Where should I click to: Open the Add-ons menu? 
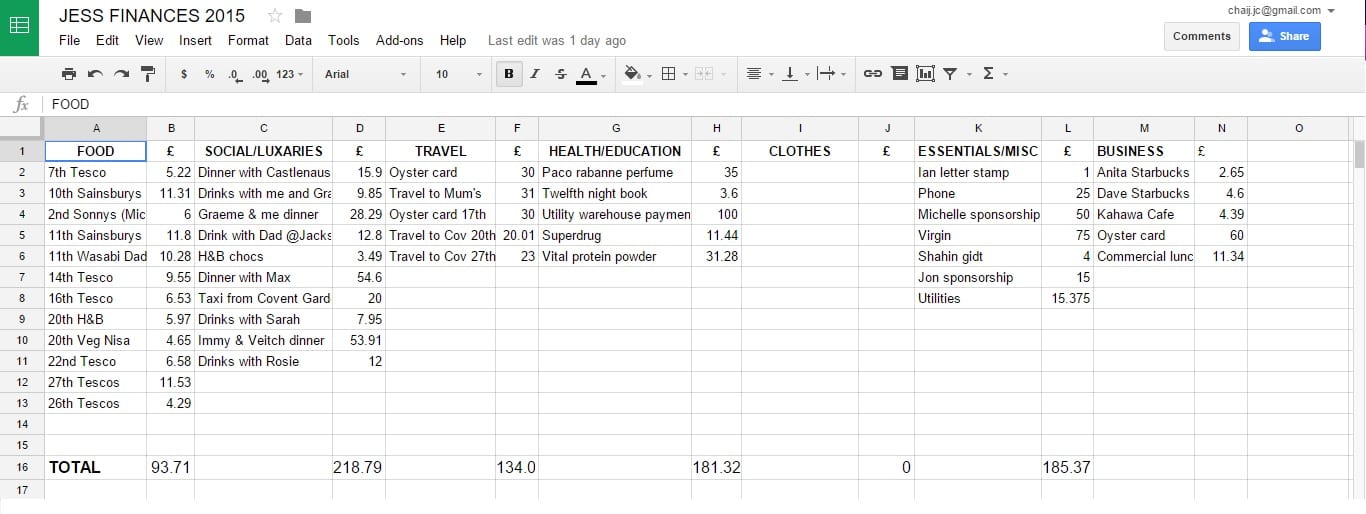pos(399,41)
